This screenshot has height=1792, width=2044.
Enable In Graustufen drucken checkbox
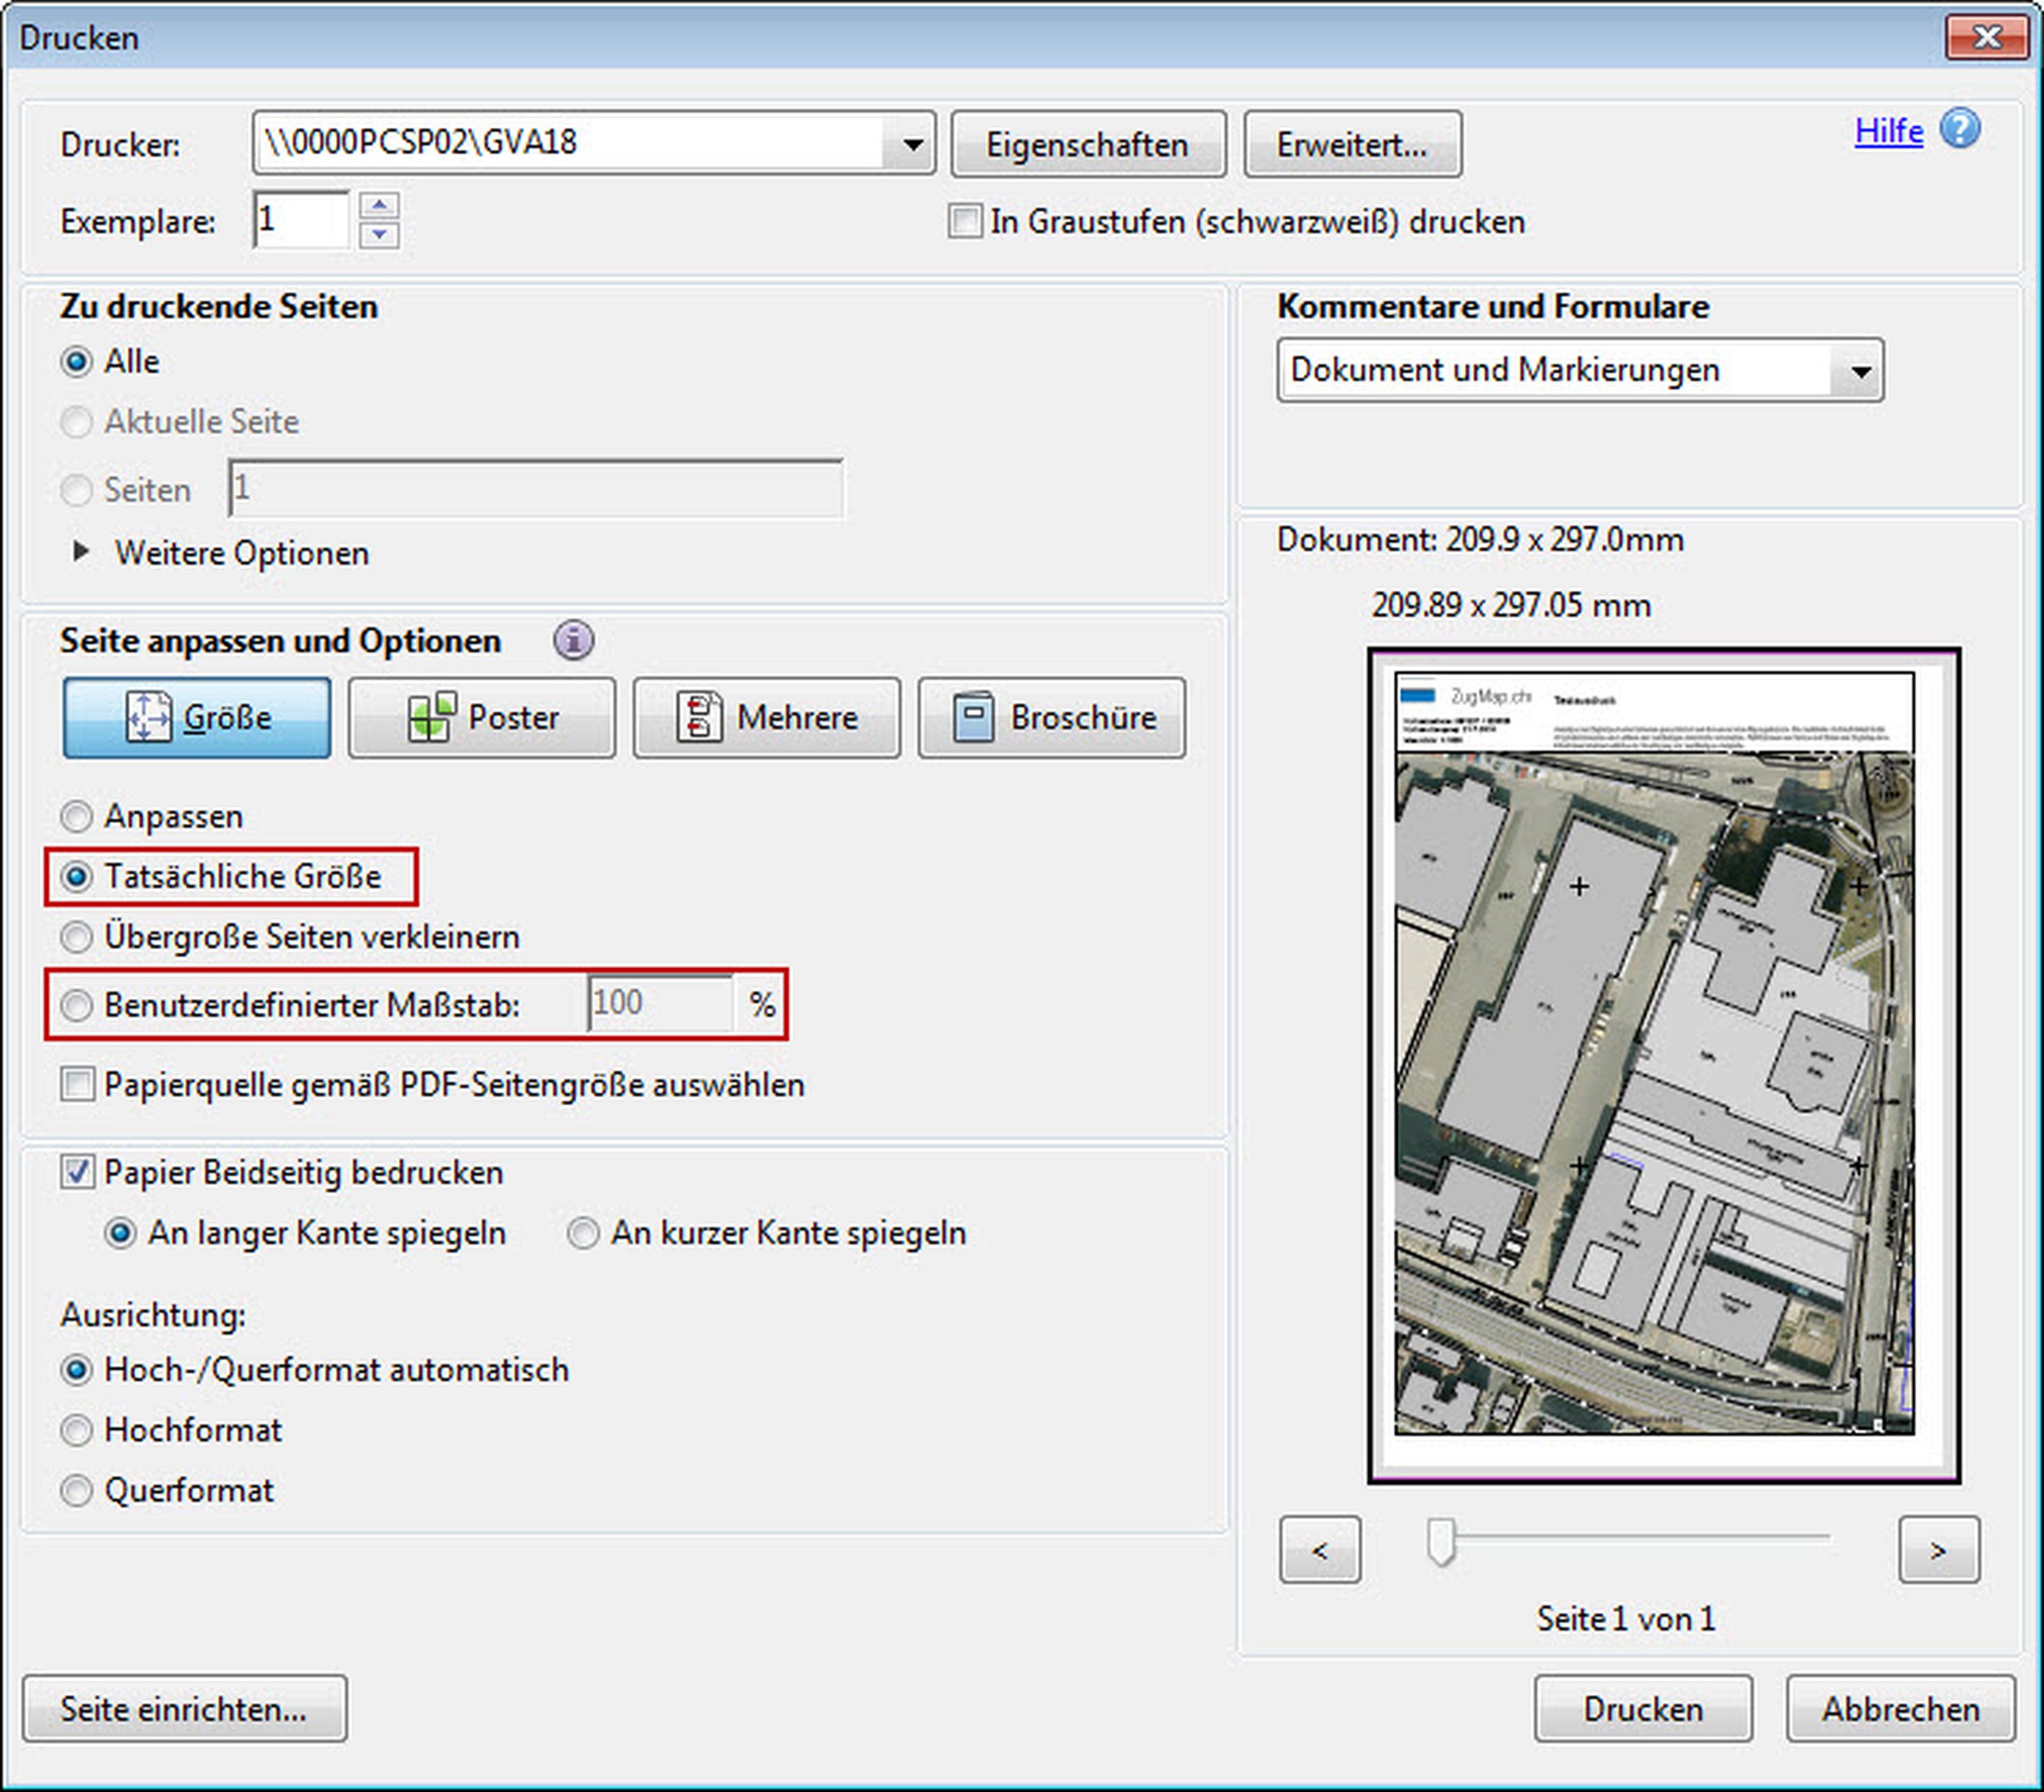click(x=965, y=221)
